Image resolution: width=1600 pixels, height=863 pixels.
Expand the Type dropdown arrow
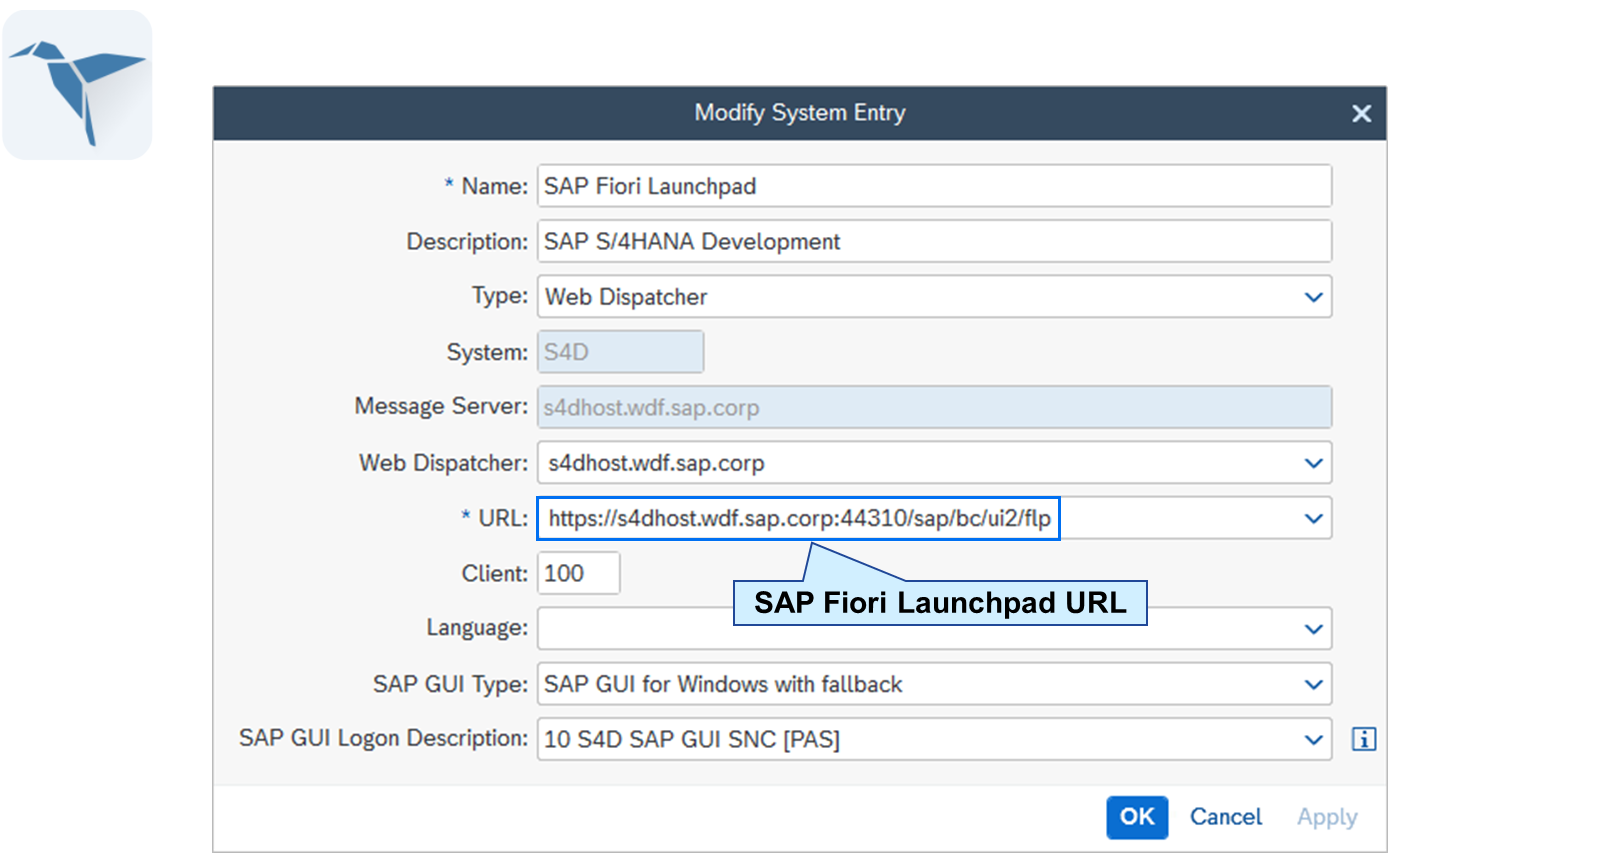[x=1313, y=297]
